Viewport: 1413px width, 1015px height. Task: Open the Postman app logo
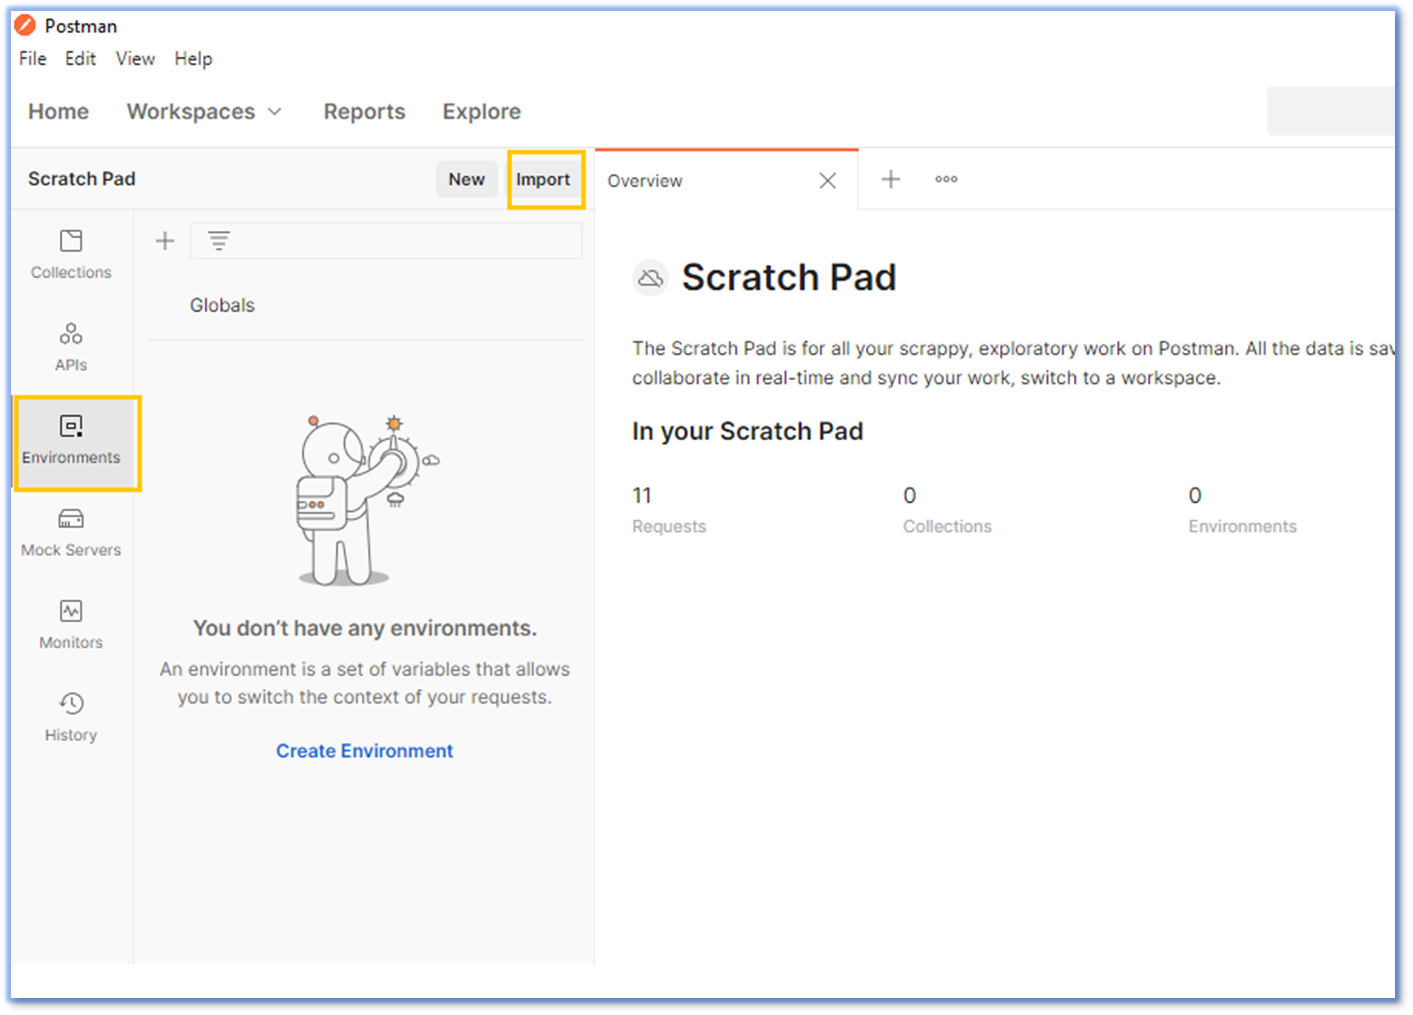24,25
